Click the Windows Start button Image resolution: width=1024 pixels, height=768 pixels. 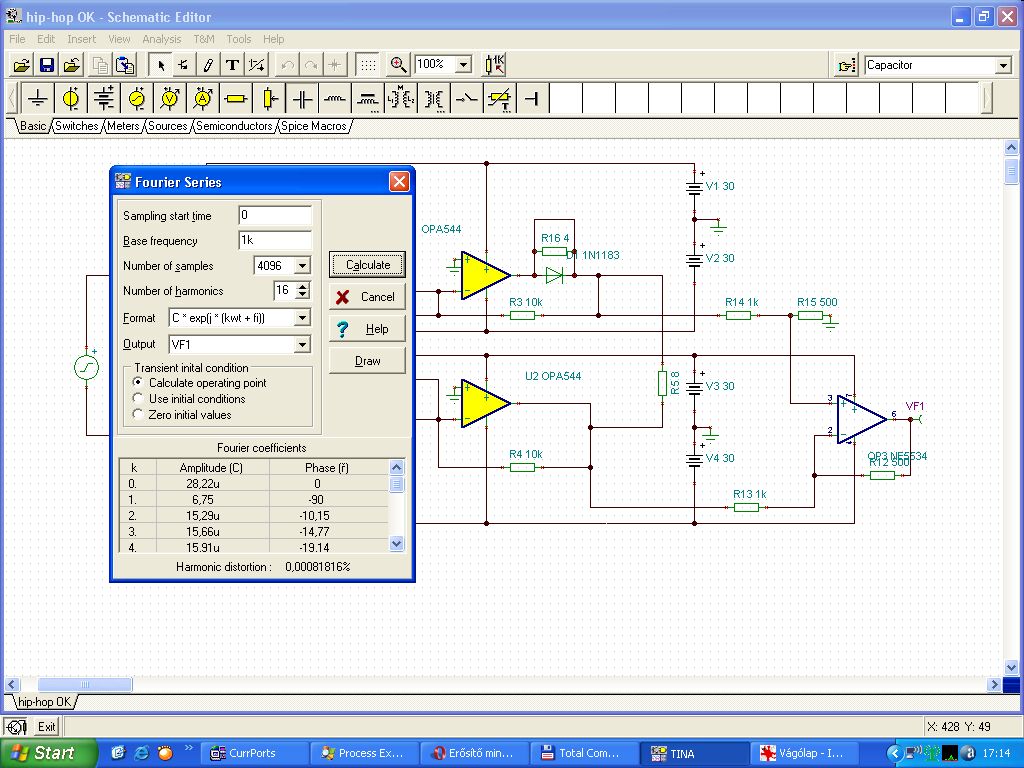[x=48, y=753]
